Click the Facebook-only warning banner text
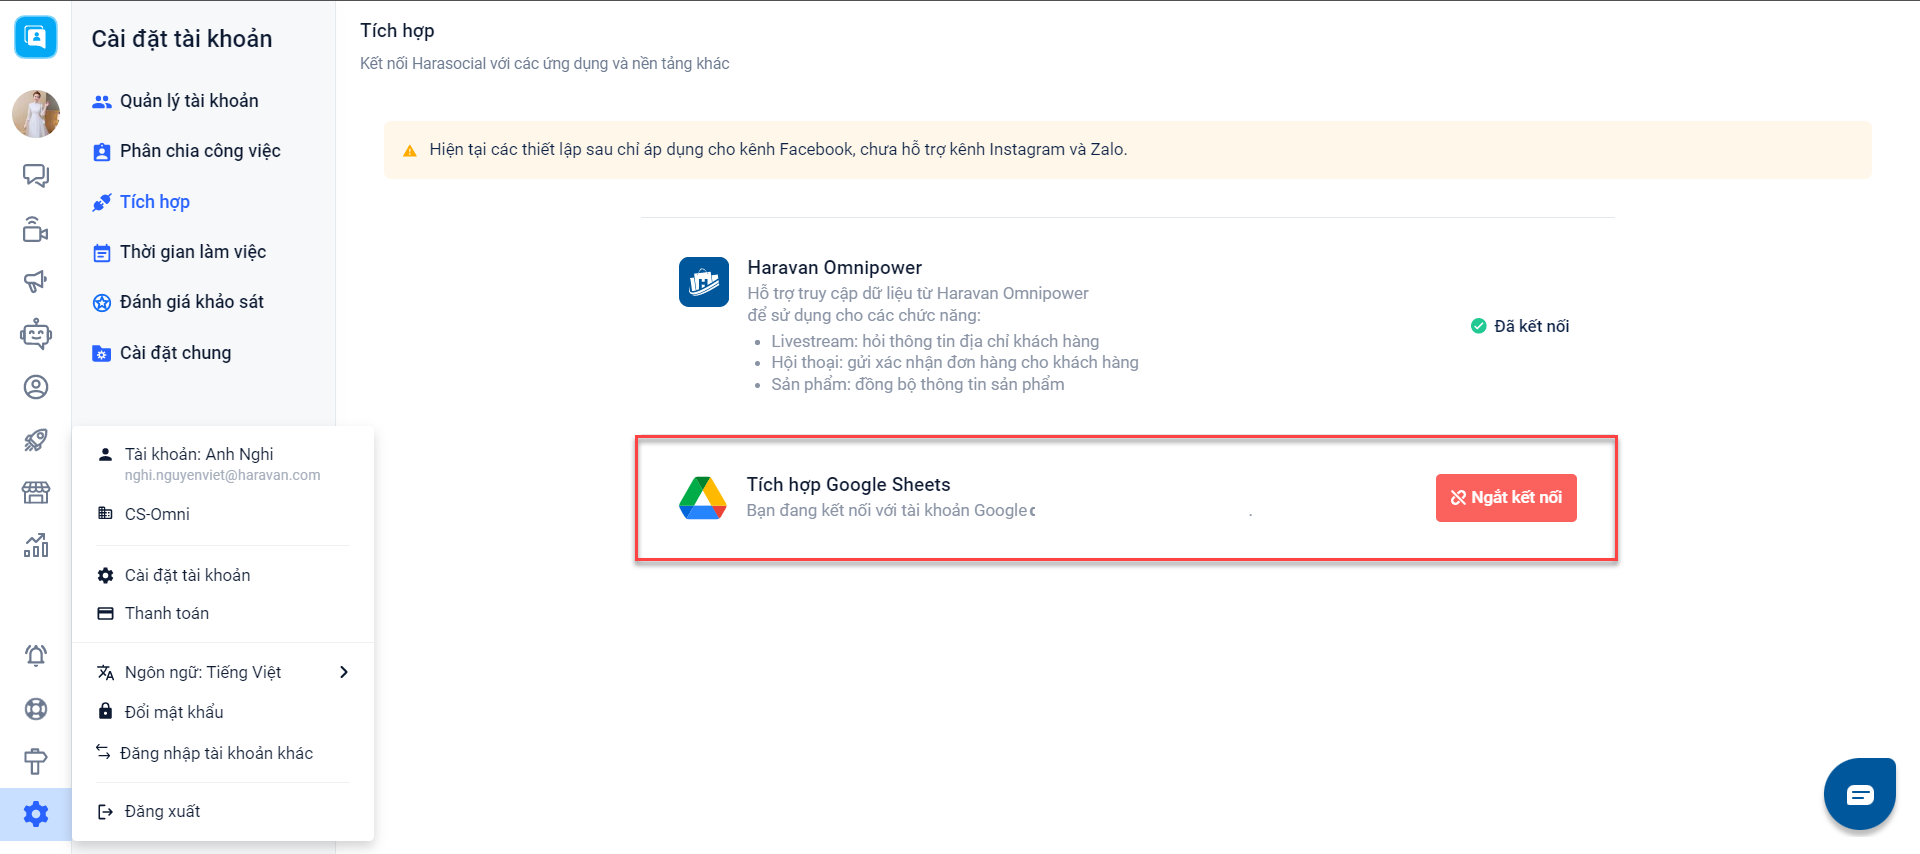The image size is (1920, 854). (x=778, y=149)
